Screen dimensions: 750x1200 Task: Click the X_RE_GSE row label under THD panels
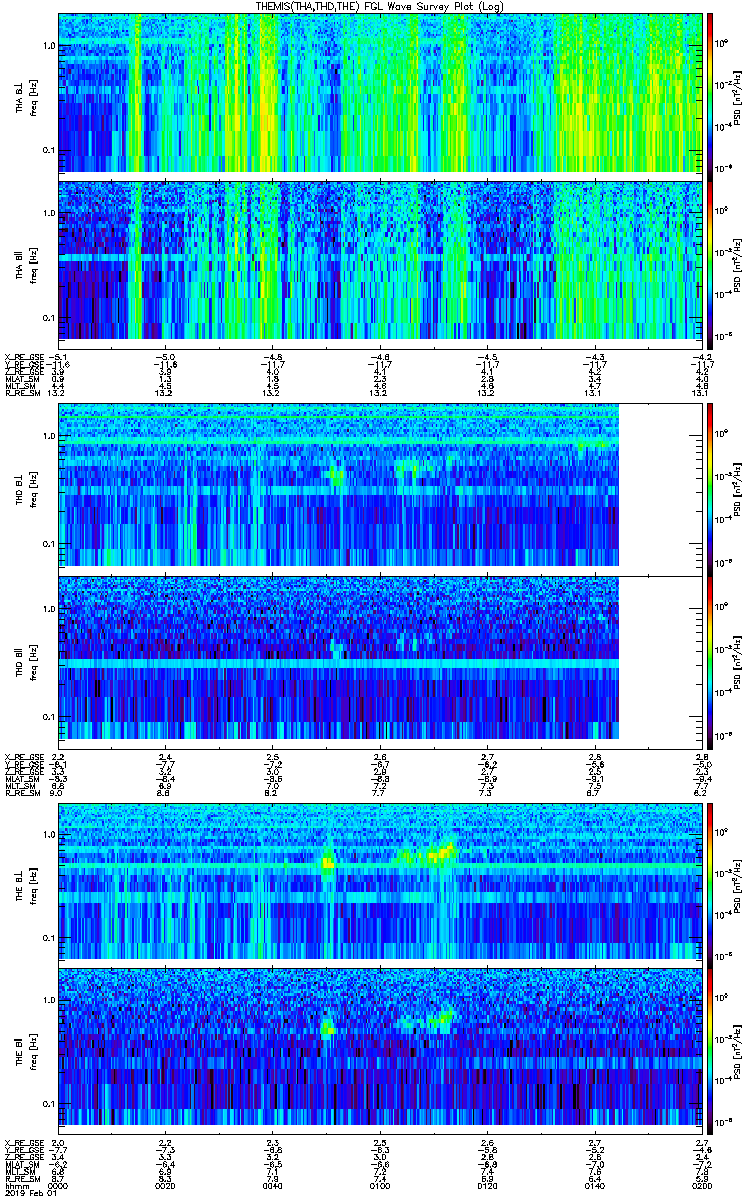(26, 756)
